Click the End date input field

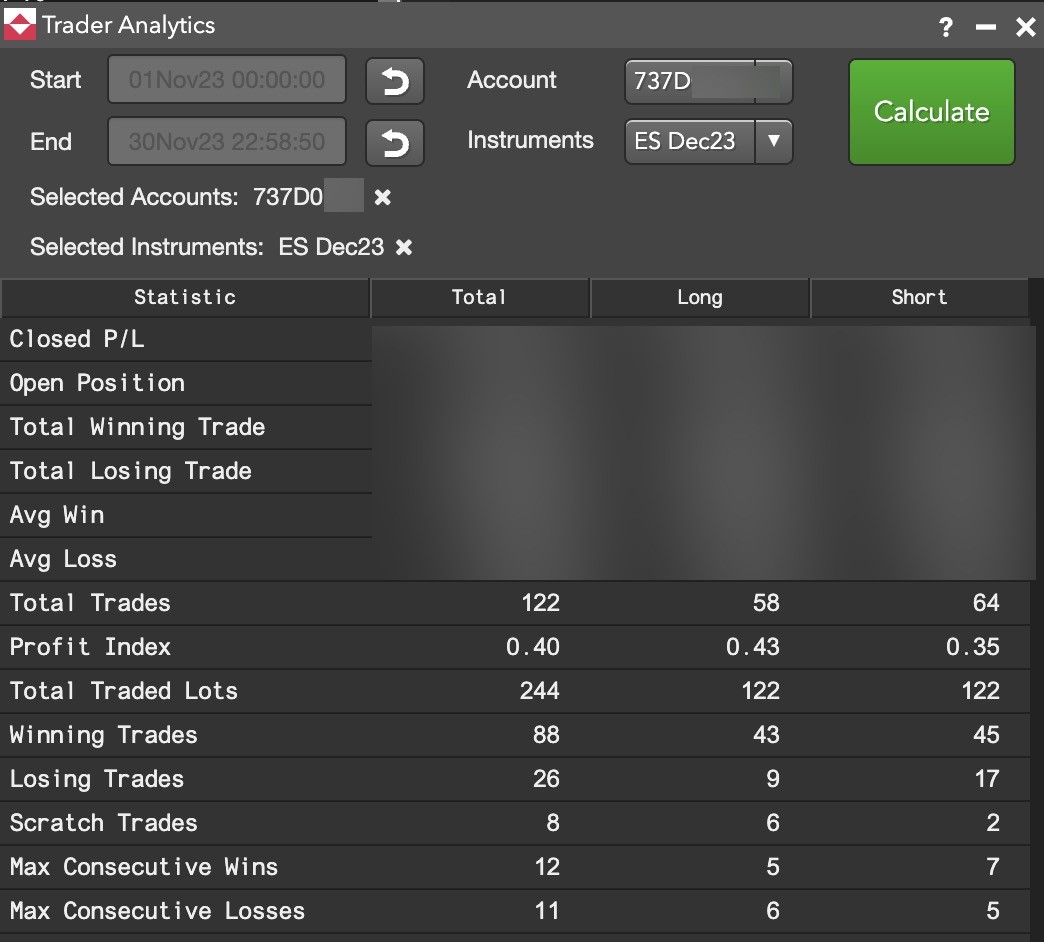click(x=227, y=142)
